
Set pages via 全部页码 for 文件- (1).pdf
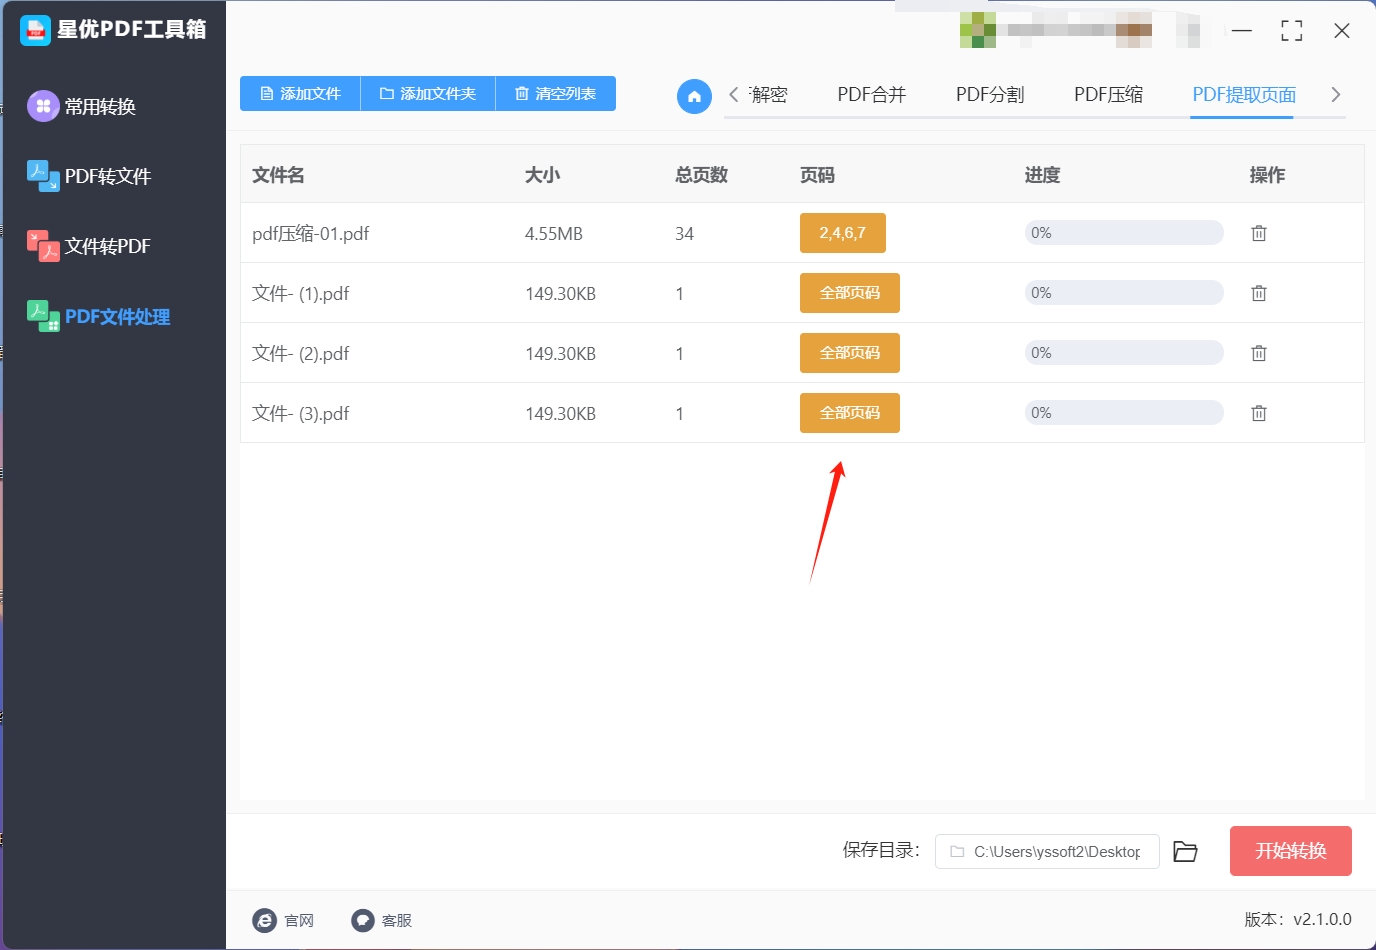pos(850,293)
